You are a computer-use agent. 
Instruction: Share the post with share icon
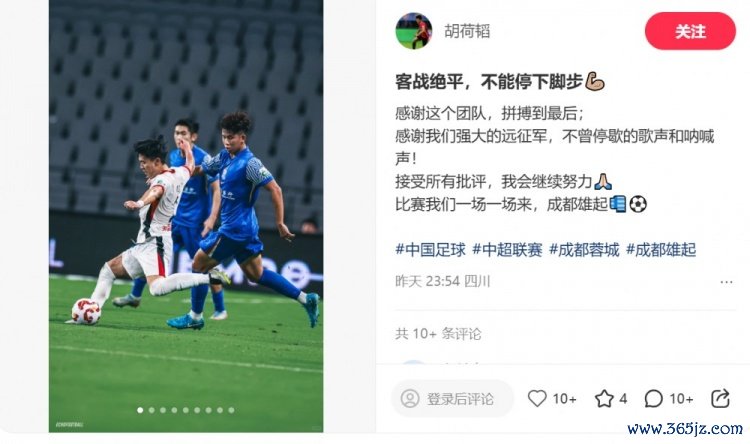(x=720, y=398)
